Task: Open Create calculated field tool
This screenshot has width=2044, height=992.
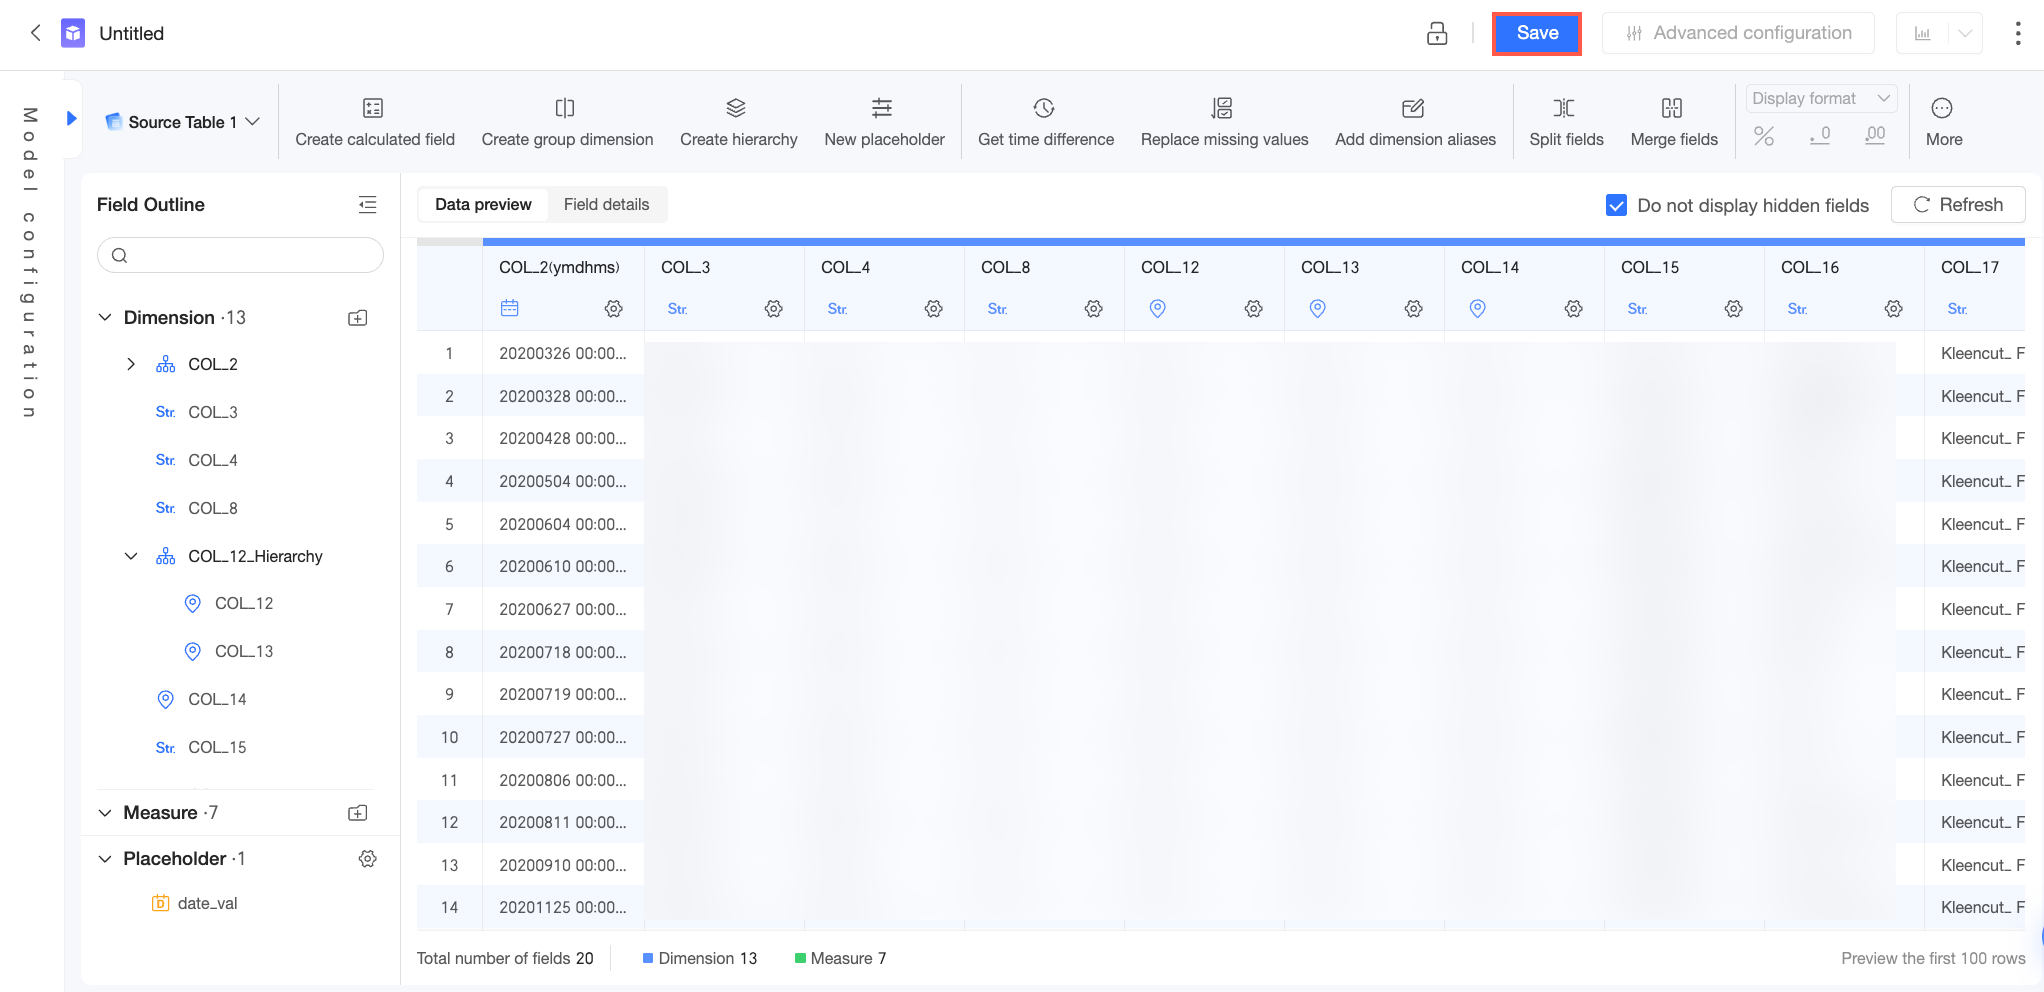Action: point(375,122)
